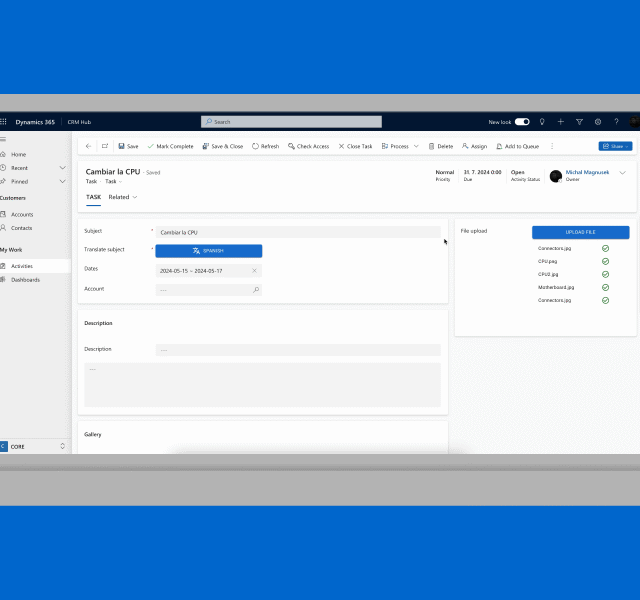Image resolution: width=640 pixels, height=600 pixels.
Task: Click Add to Queue
Action: click(518, 146)
